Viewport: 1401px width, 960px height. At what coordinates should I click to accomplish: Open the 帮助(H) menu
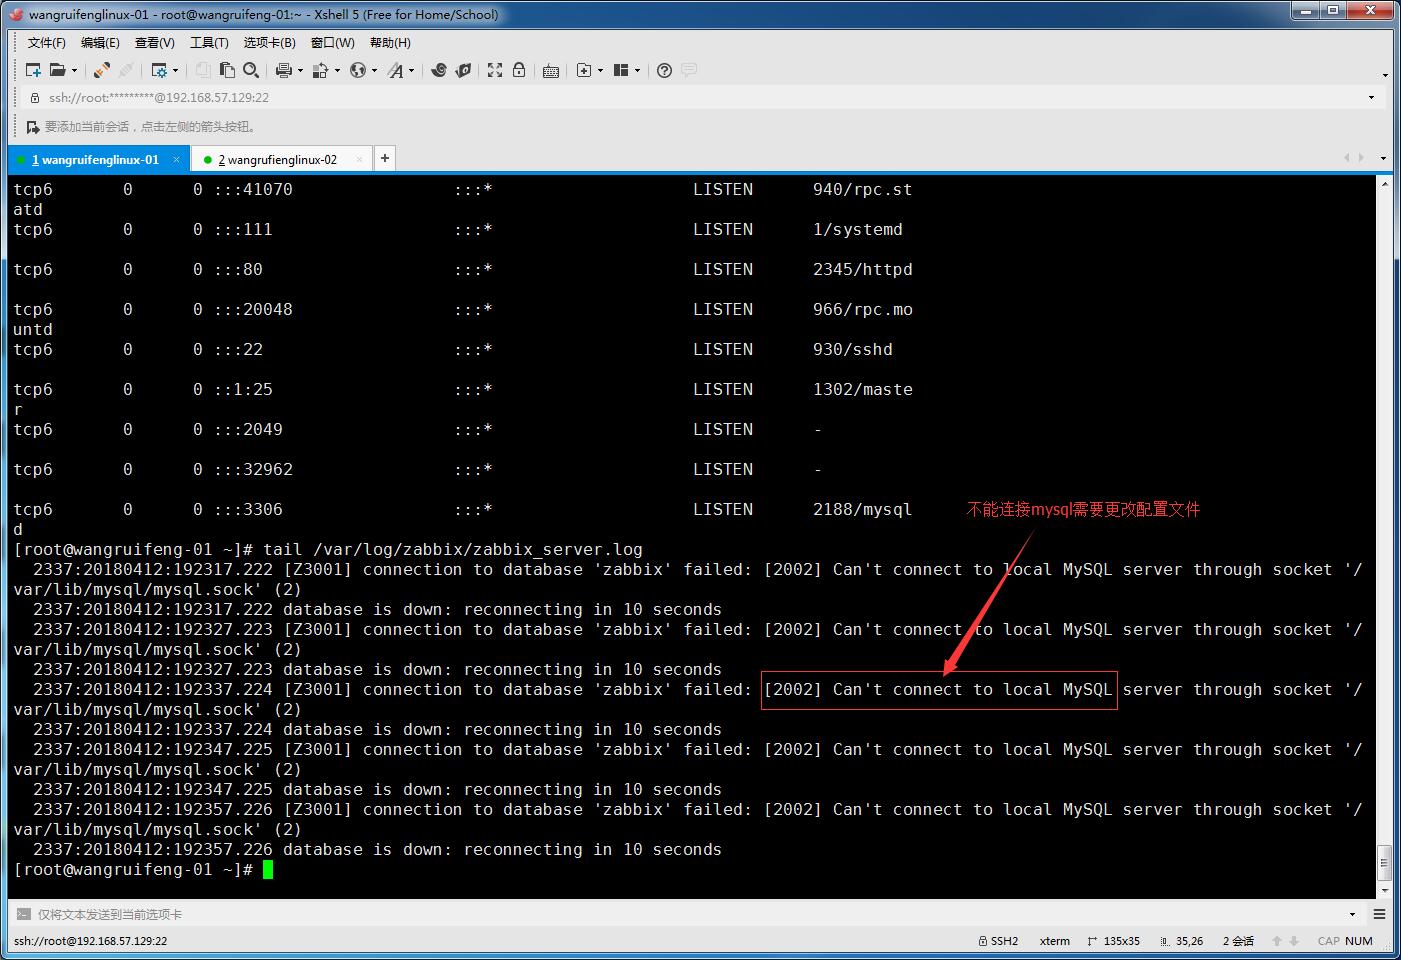390,42
